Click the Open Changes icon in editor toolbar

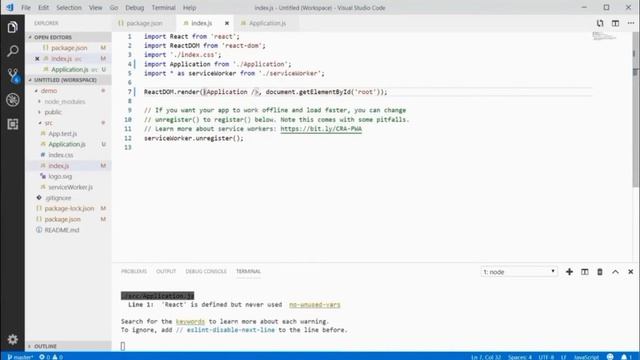coord(600,23)
